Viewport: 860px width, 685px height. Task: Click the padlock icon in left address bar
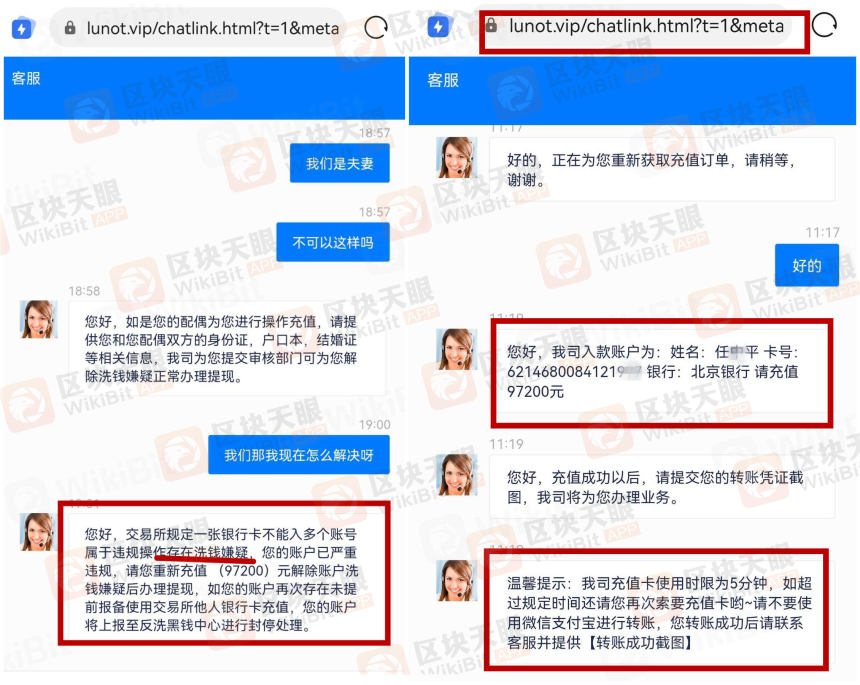click(70, 29)
